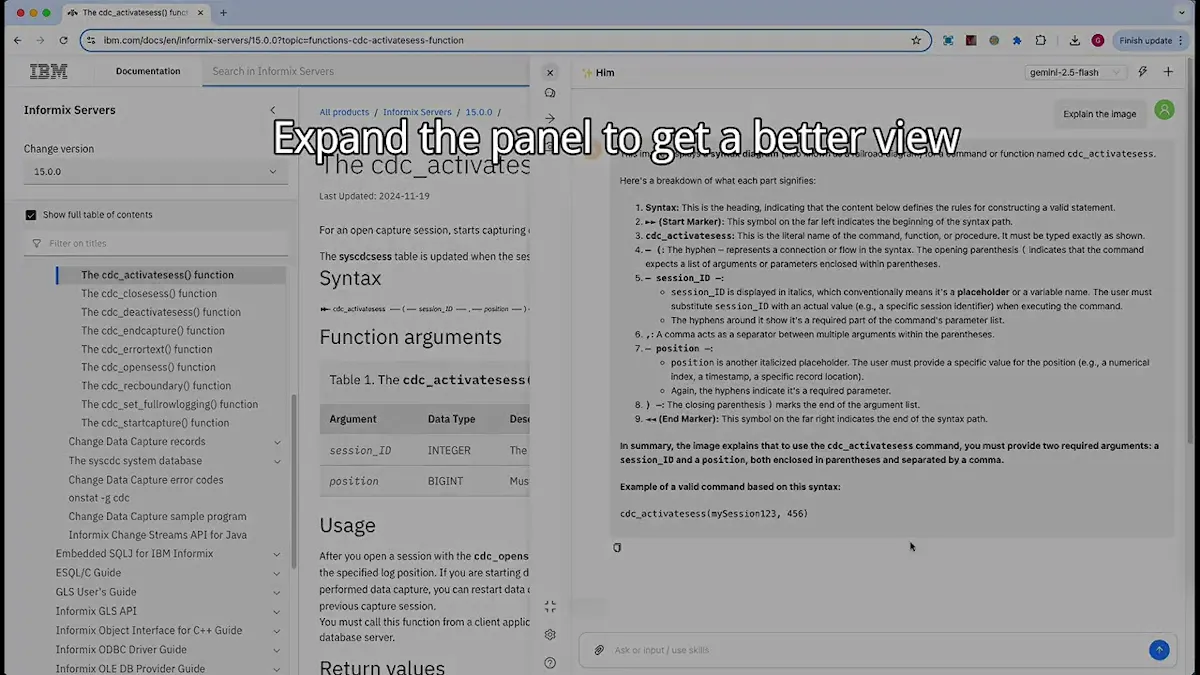Click Finish update button
This screenshot has height=675, width=1200.
1151,40
